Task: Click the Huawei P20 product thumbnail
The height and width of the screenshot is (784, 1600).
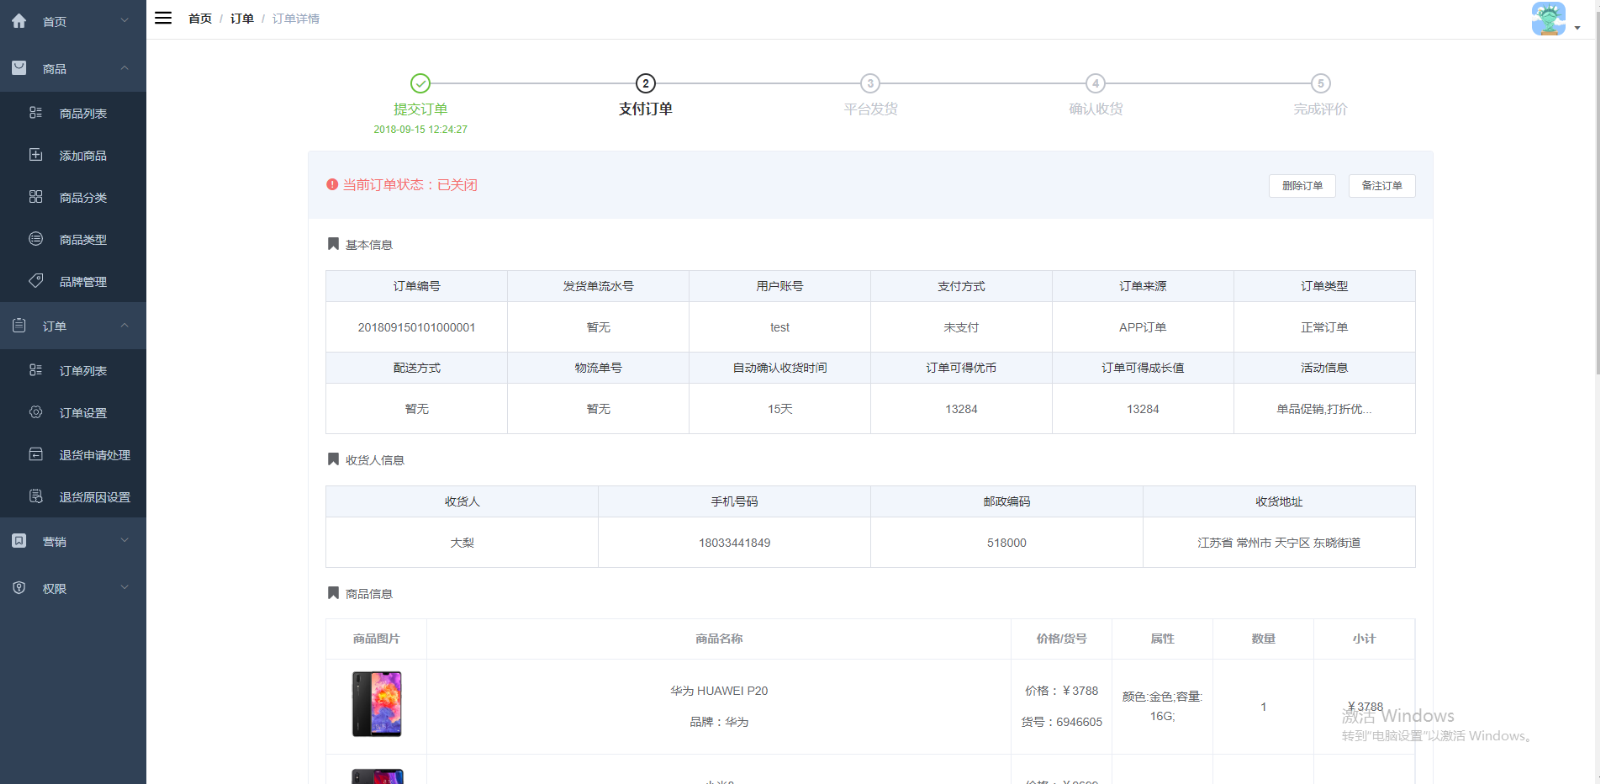Action: click(x=377, y=704)
